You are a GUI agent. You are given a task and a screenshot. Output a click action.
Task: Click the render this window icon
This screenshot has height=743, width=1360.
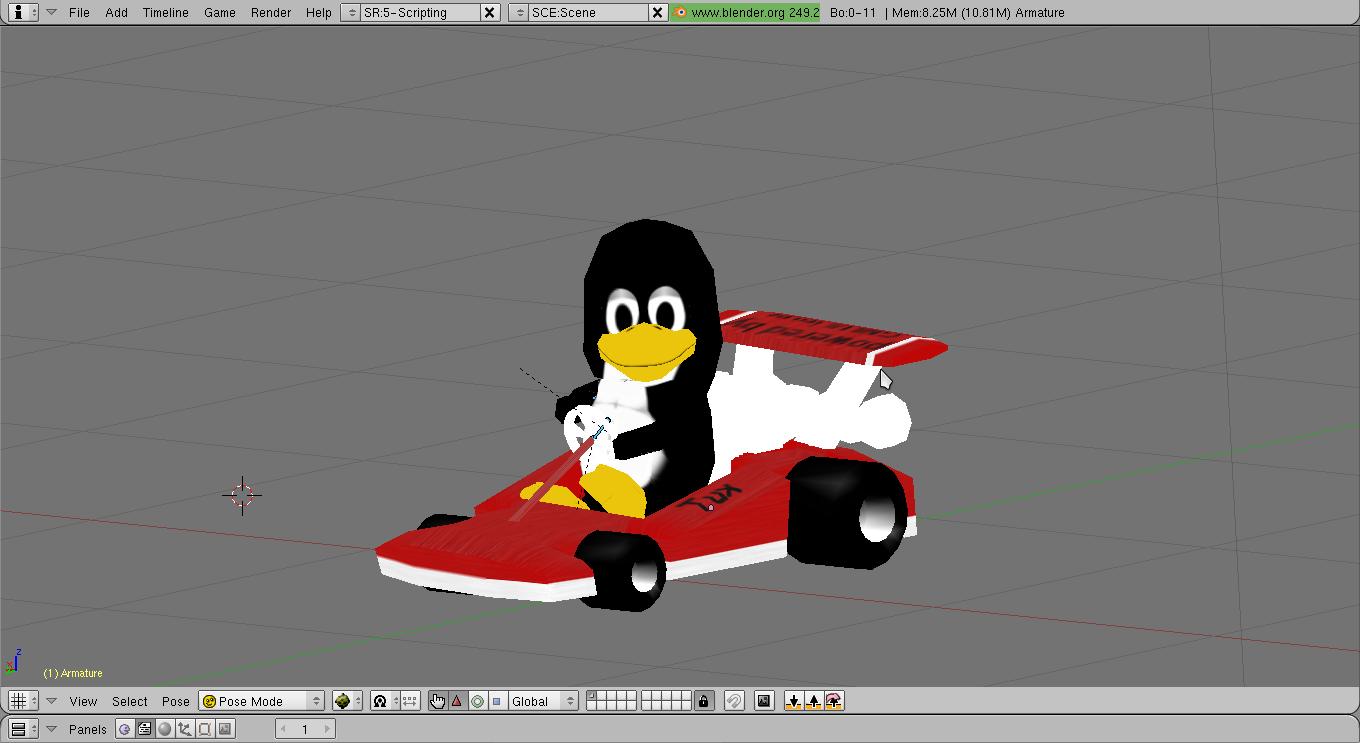[x=764, y=701]
